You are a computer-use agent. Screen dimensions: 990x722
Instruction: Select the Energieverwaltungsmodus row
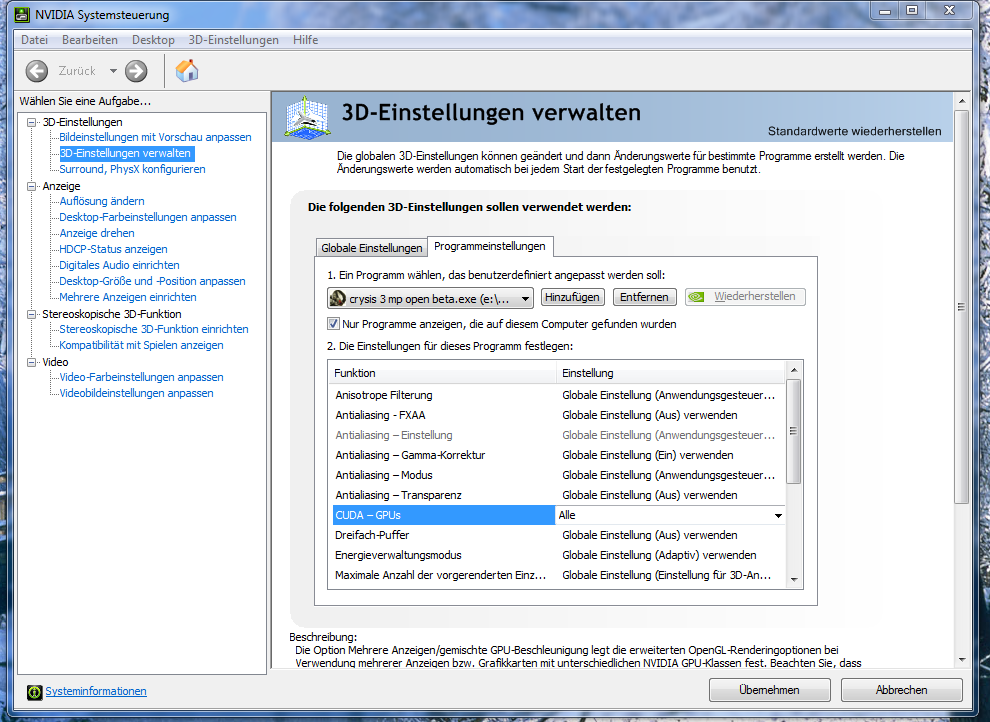tap(558, 555)
